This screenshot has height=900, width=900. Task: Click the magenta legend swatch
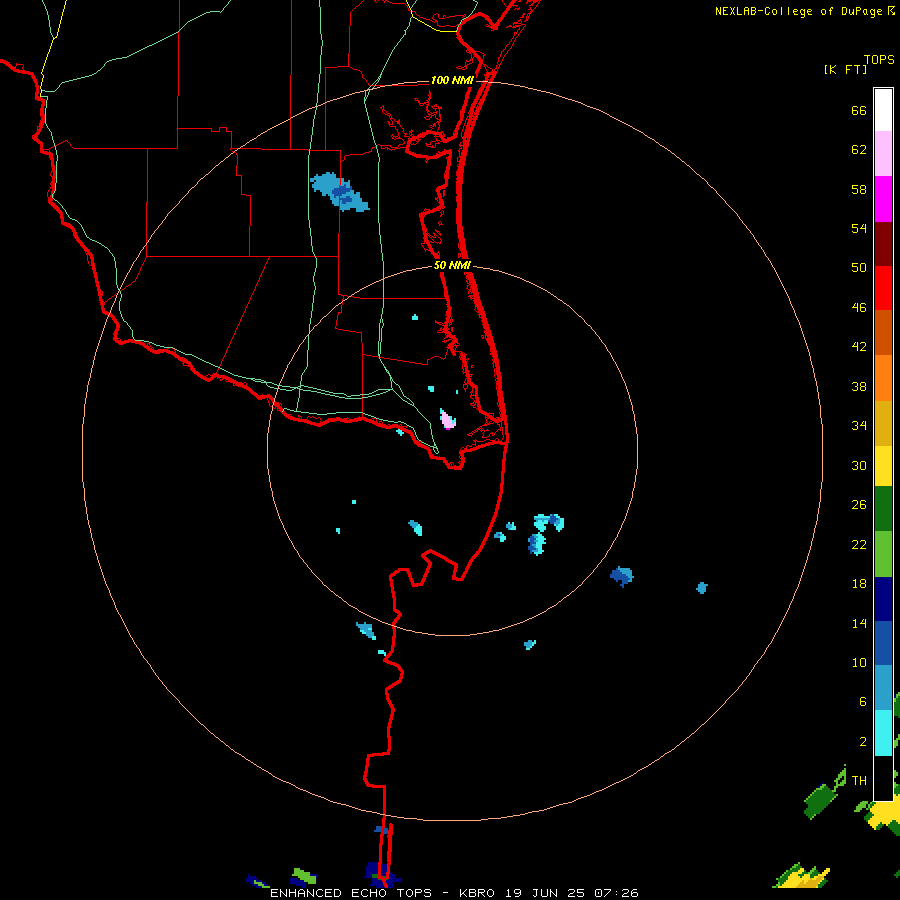coord(883,199)
